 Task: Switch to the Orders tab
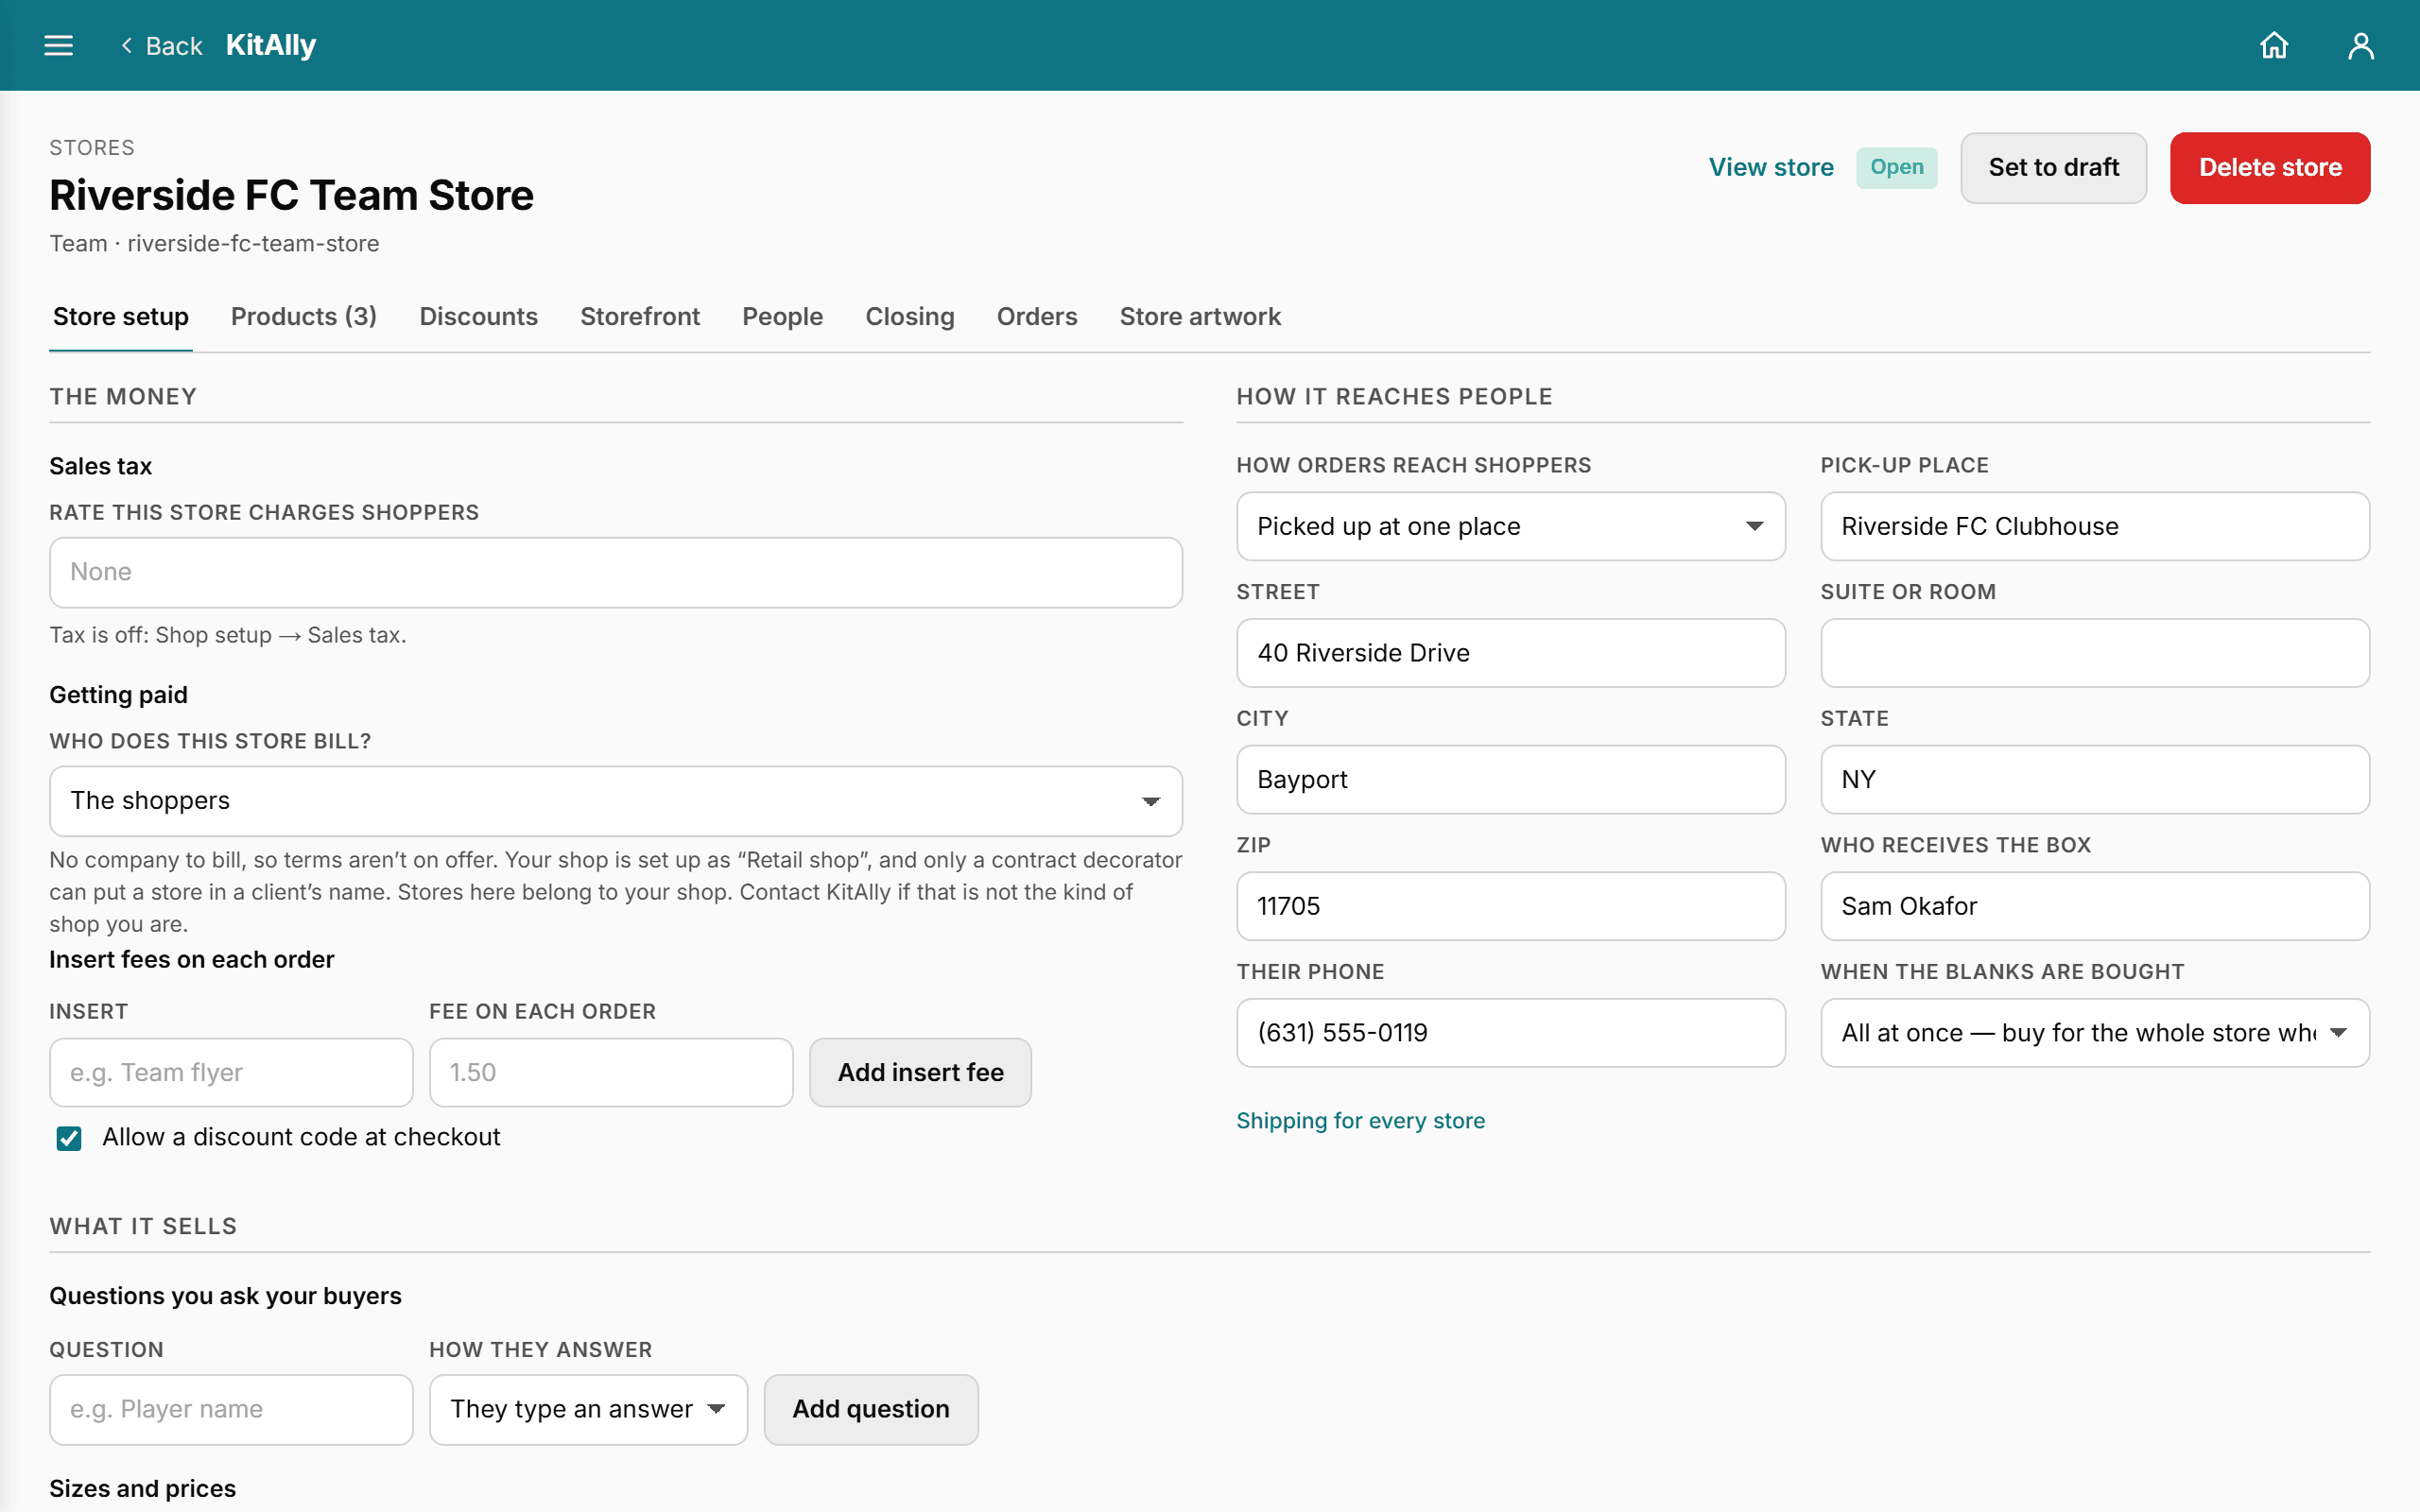(x=1037, y=317)
